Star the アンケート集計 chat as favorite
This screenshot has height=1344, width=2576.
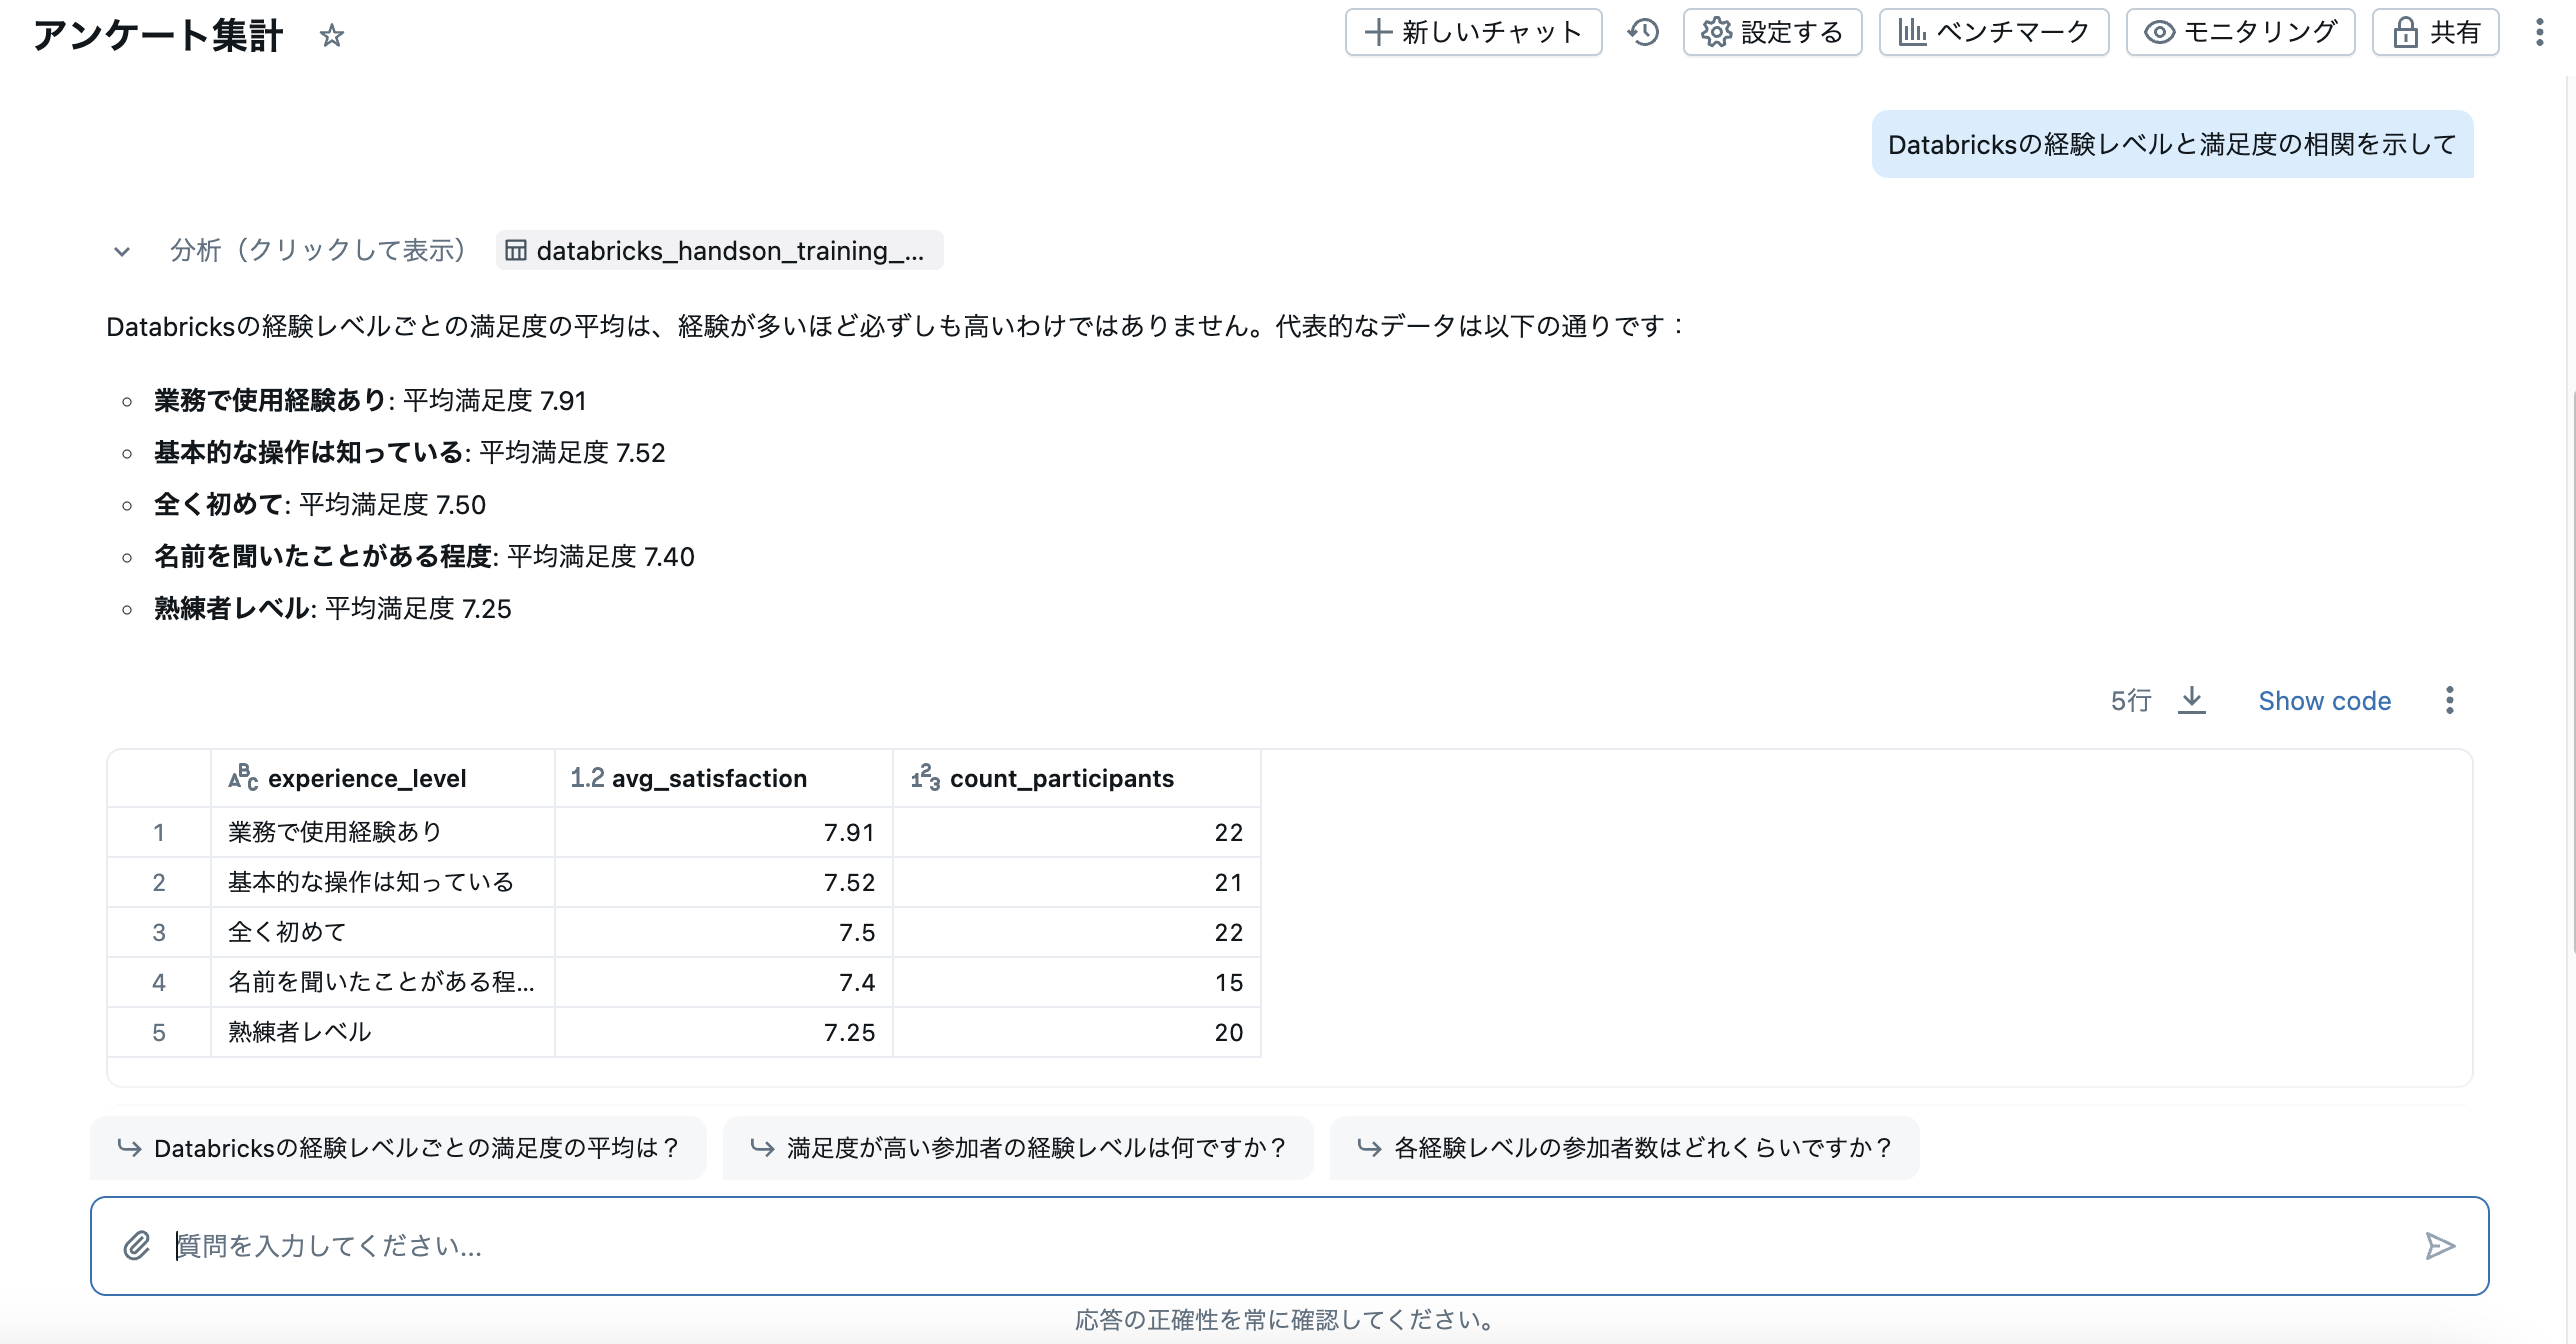tap(333, 37)
